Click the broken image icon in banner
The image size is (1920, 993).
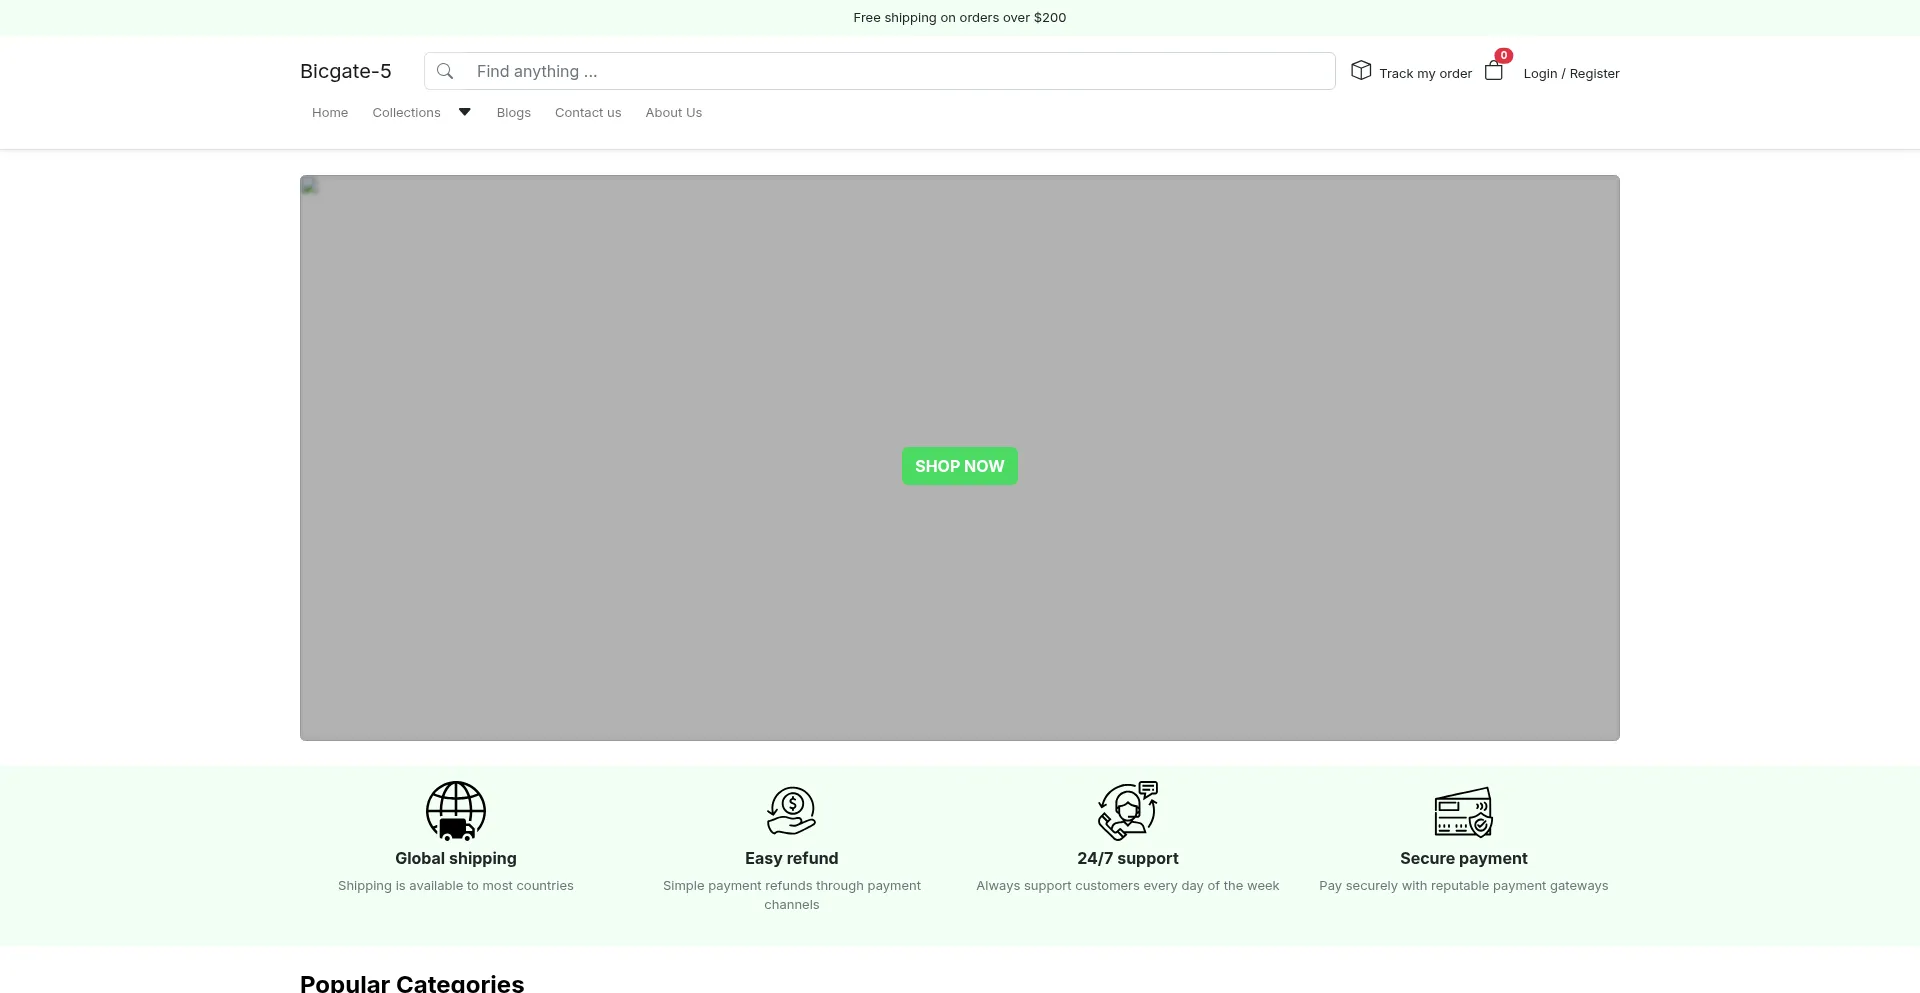(x=310, y=186)
